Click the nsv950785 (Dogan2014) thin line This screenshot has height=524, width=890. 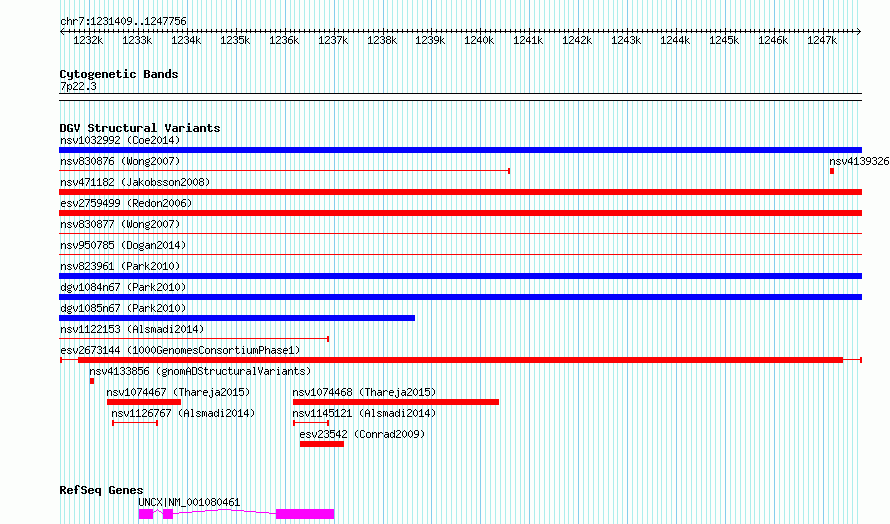click(x=460, y=255)
